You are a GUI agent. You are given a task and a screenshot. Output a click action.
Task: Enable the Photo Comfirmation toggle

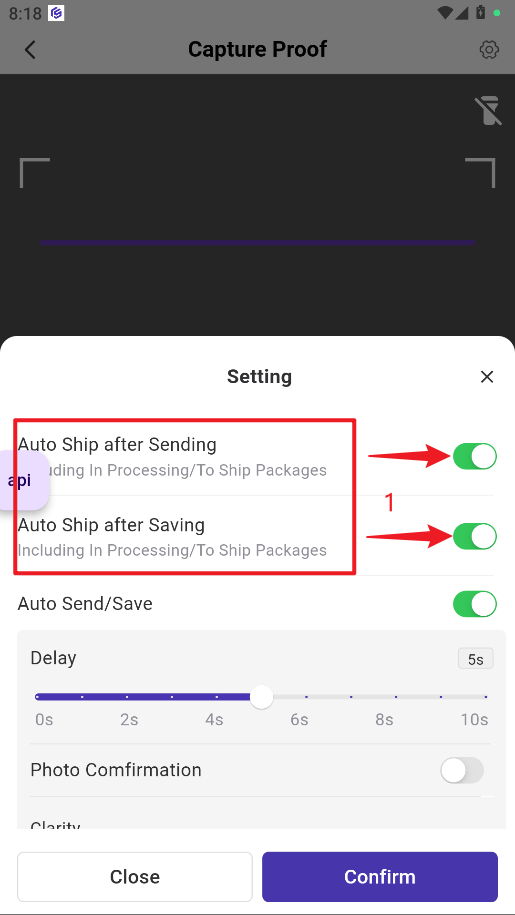(462, 770)
